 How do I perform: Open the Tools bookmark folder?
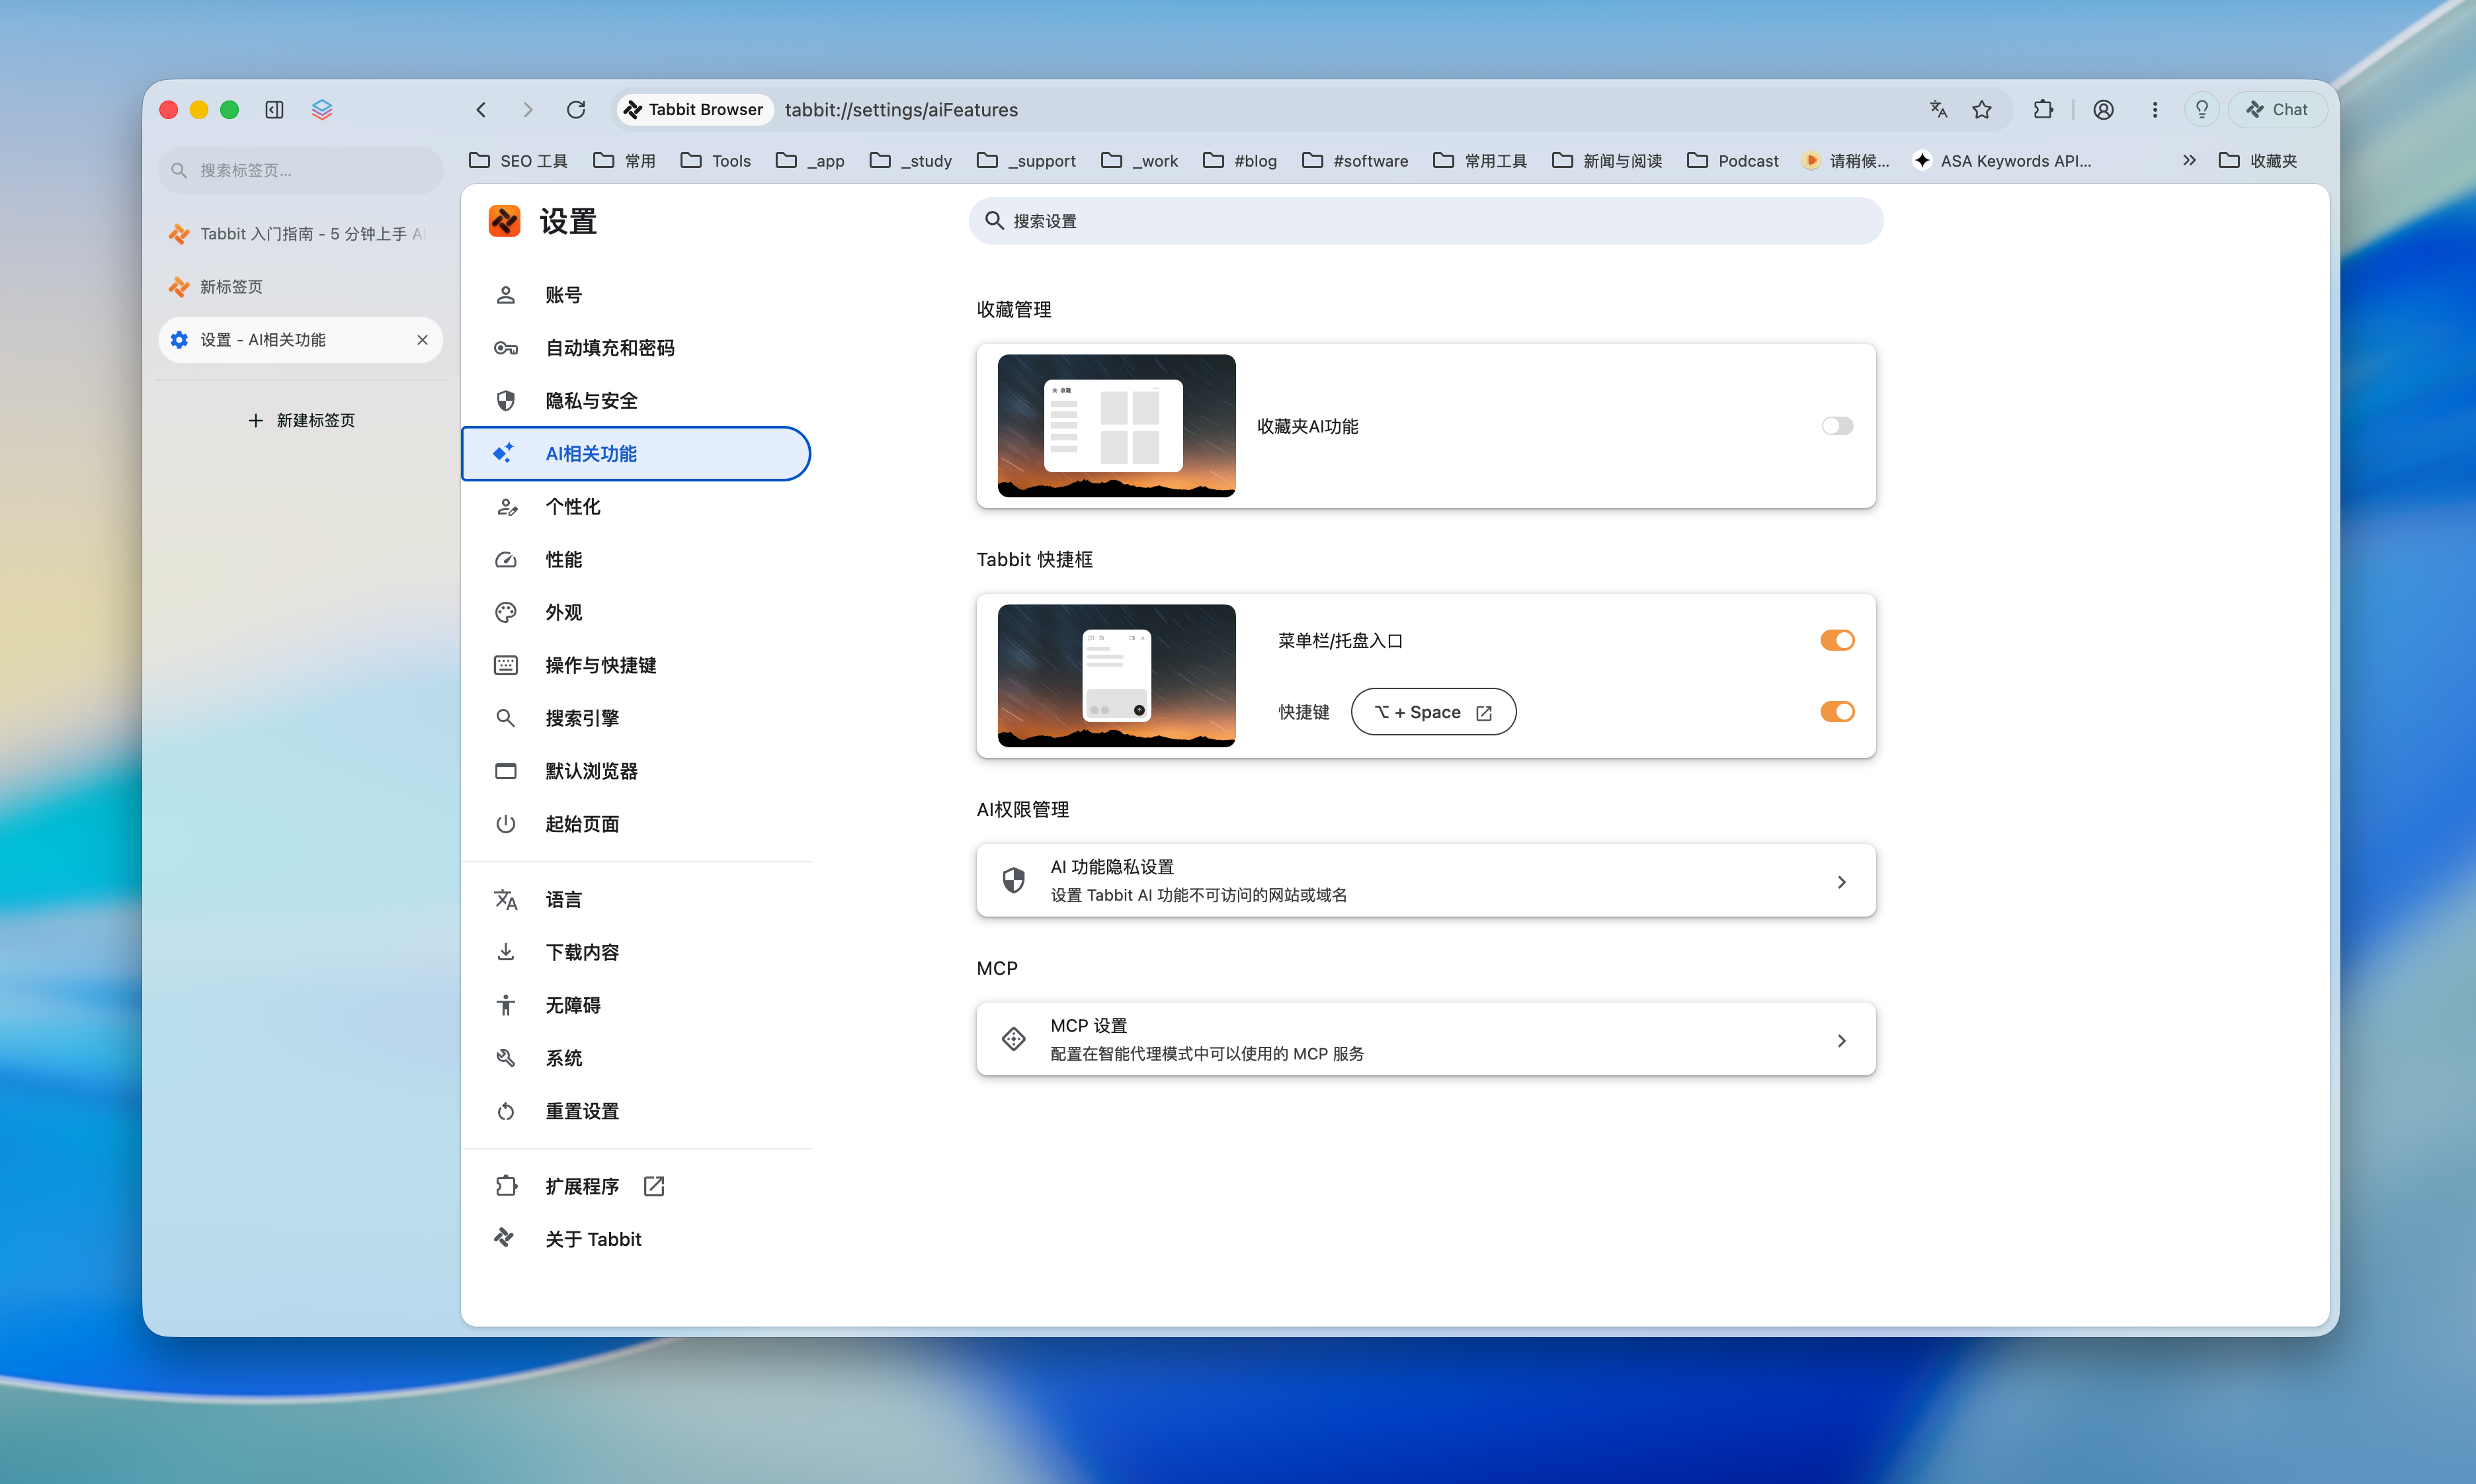click(716, 160)
